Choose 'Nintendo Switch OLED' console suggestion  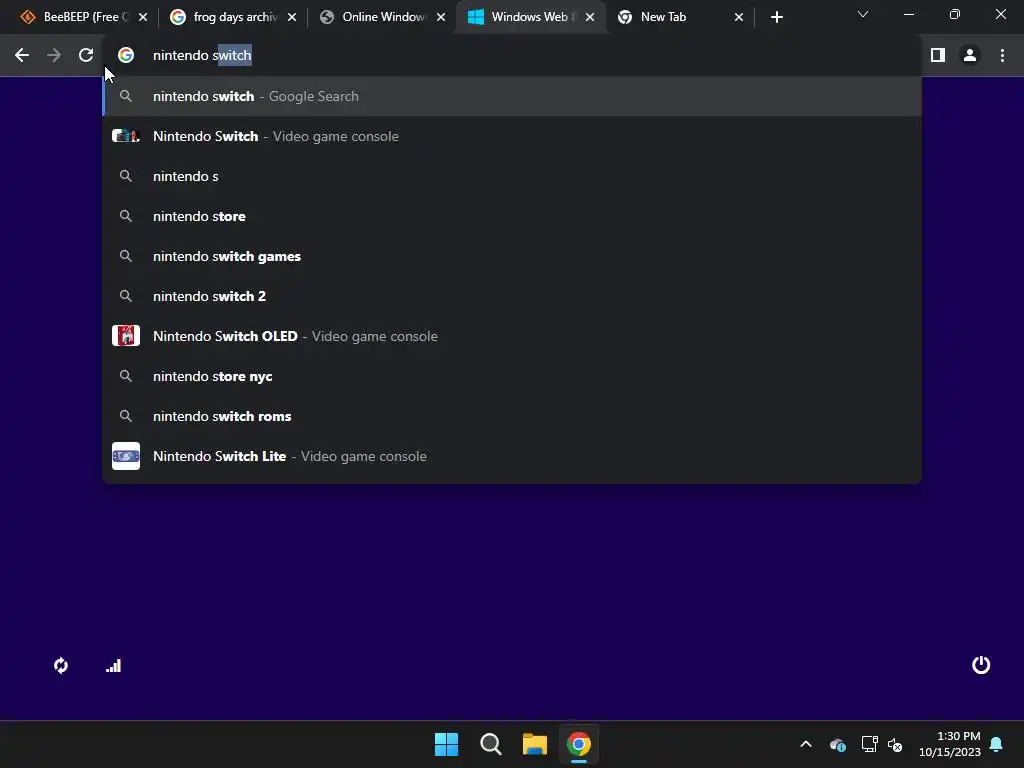coord(512,336)
